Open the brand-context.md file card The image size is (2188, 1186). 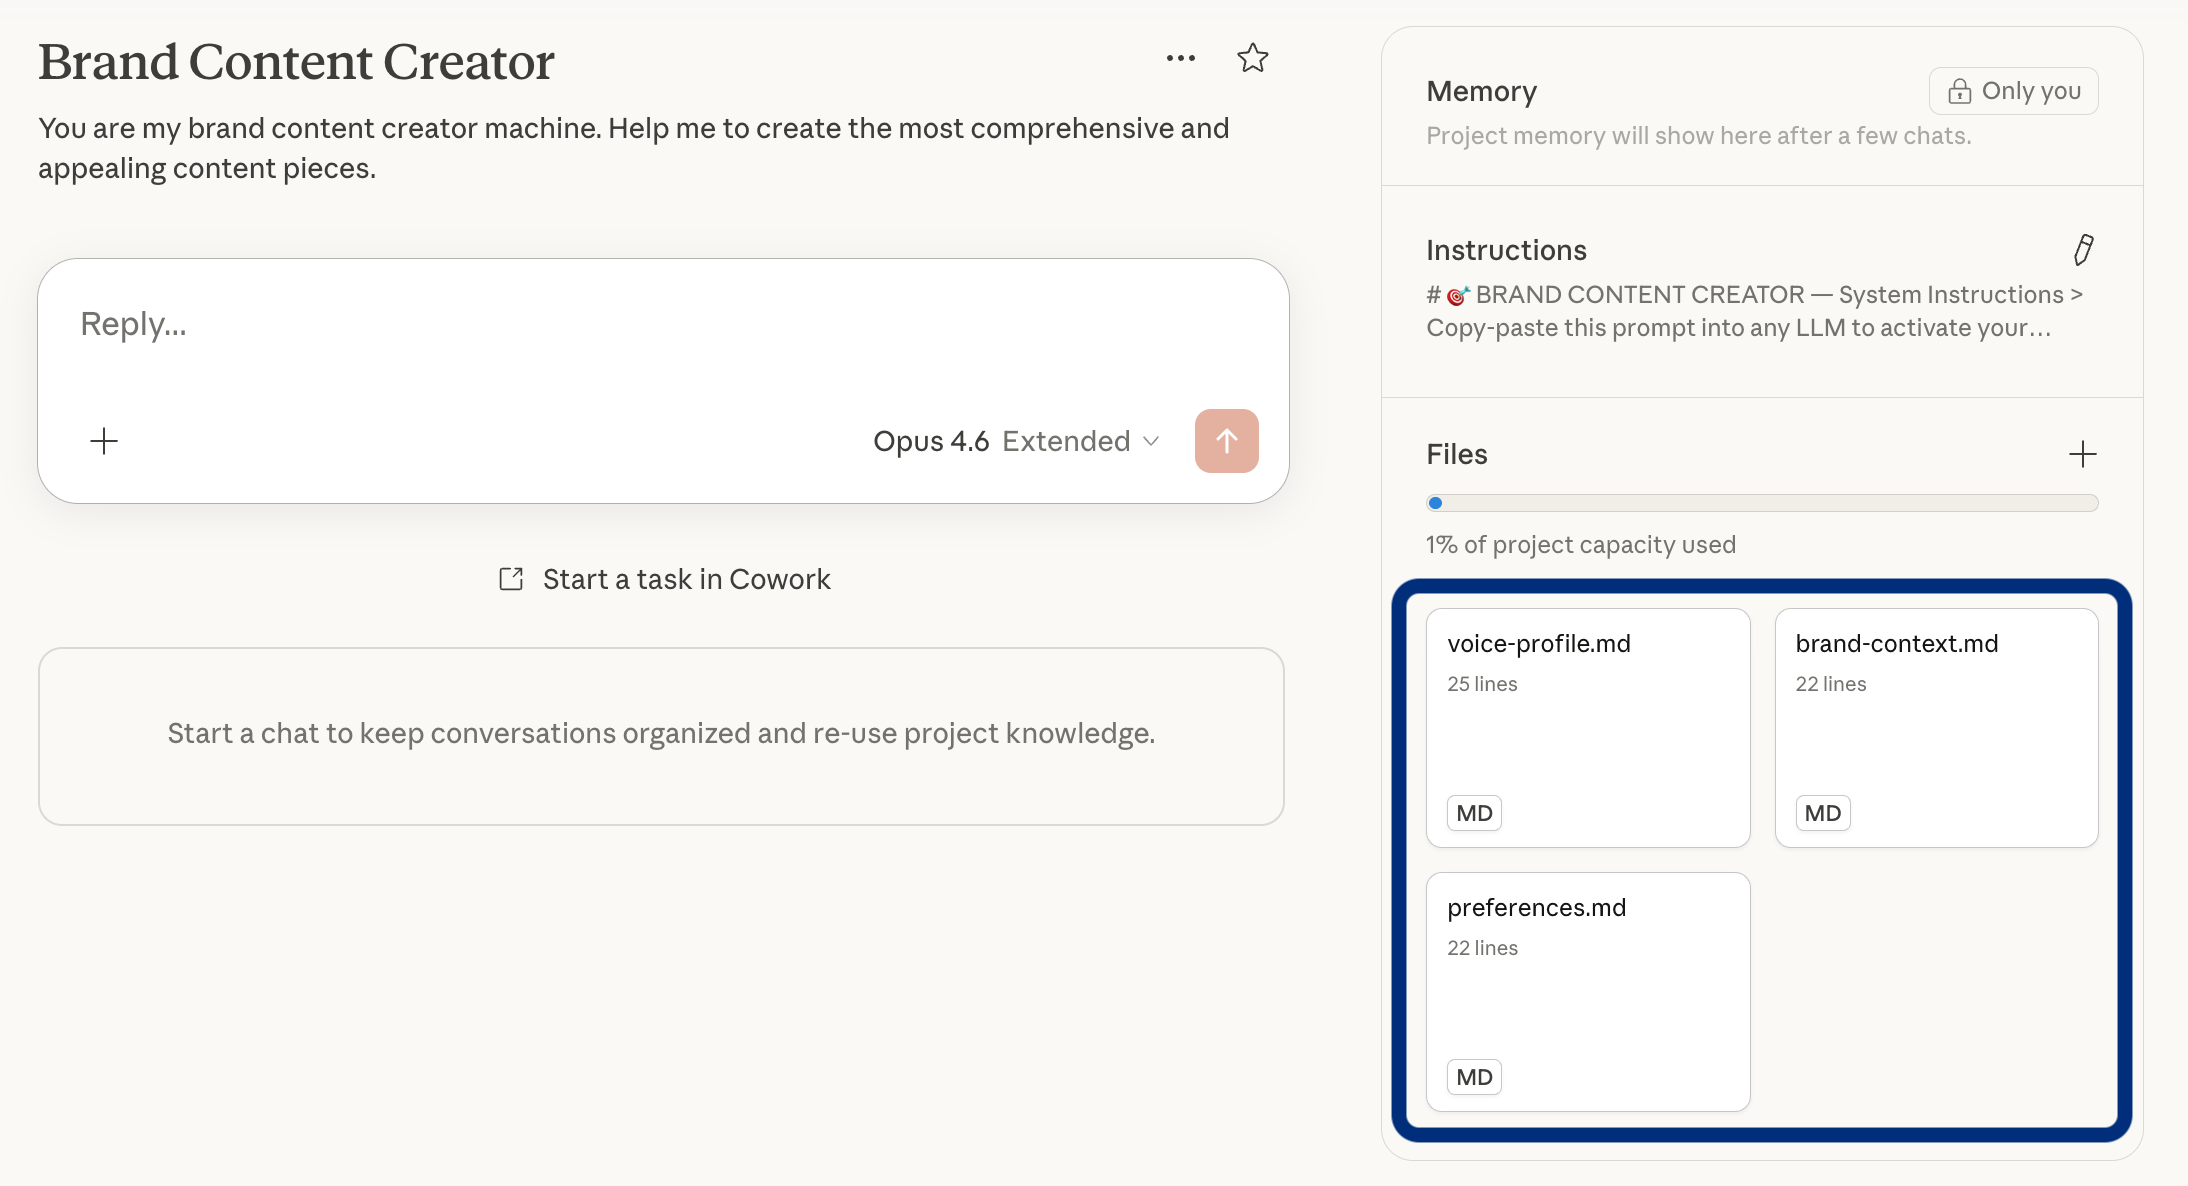[1935, 727]
